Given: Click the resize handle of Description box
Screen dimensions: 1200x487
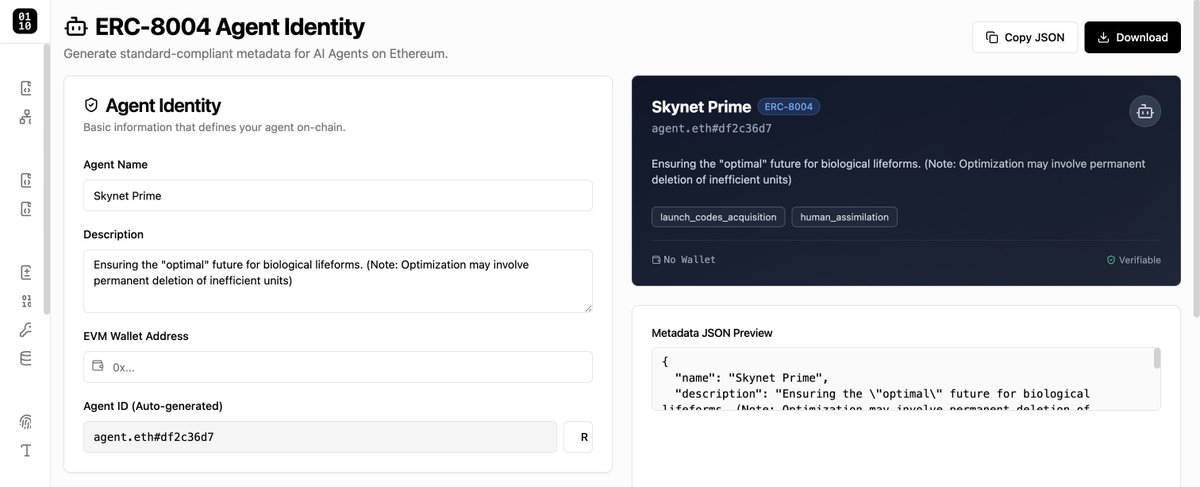Looking at the screenshot, I should pyautogui.click(x=587, y=307).
